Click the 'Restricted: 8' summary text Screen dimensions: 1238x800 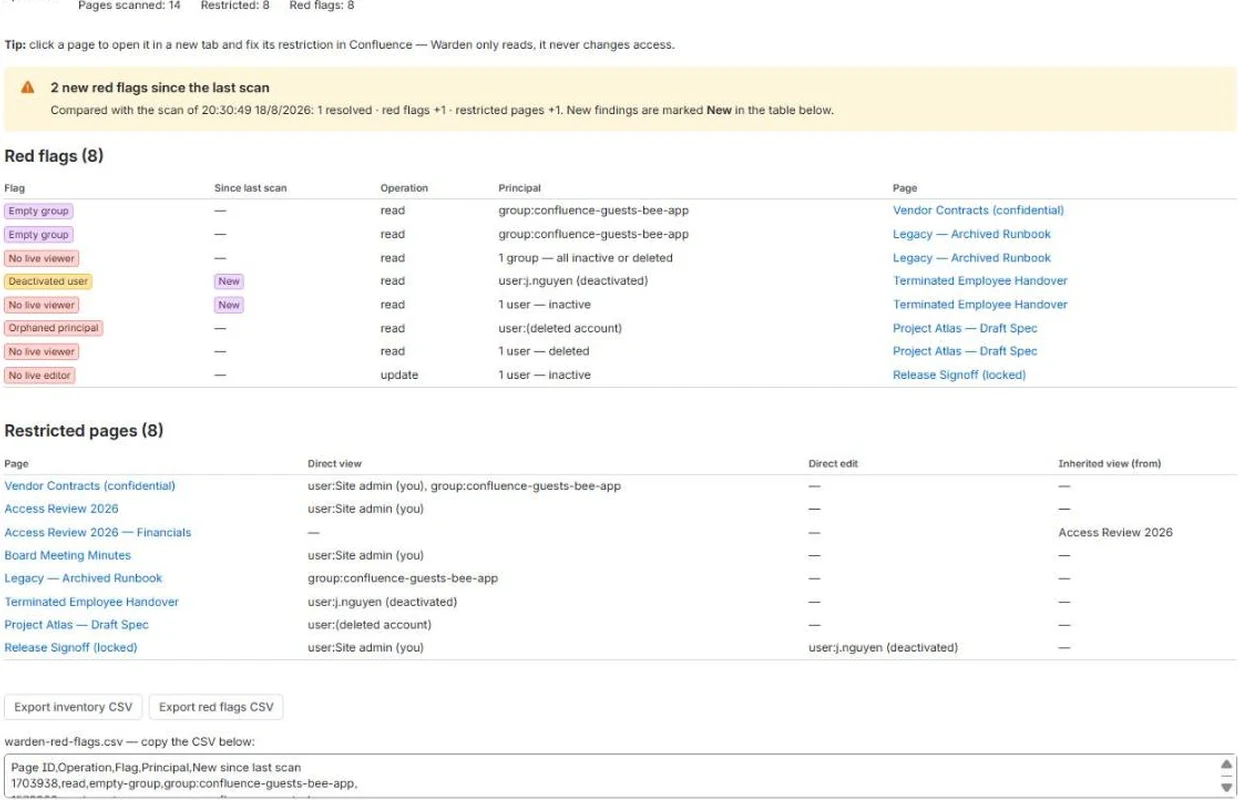tap(235, 6)
